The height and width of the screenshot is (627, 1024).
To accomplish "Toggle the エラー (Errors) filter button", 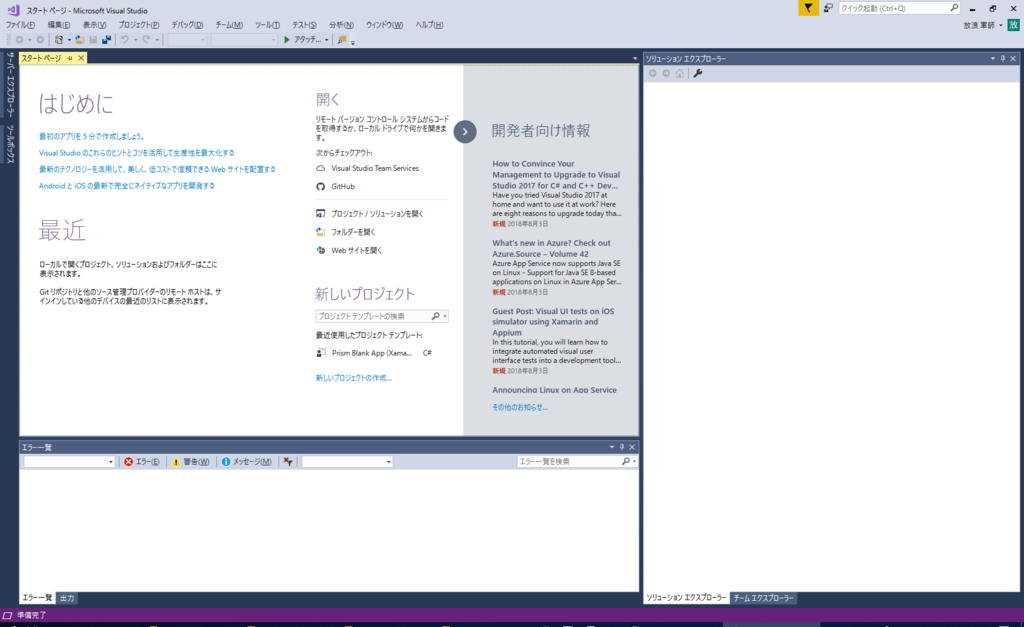I will tap(142, 462).
